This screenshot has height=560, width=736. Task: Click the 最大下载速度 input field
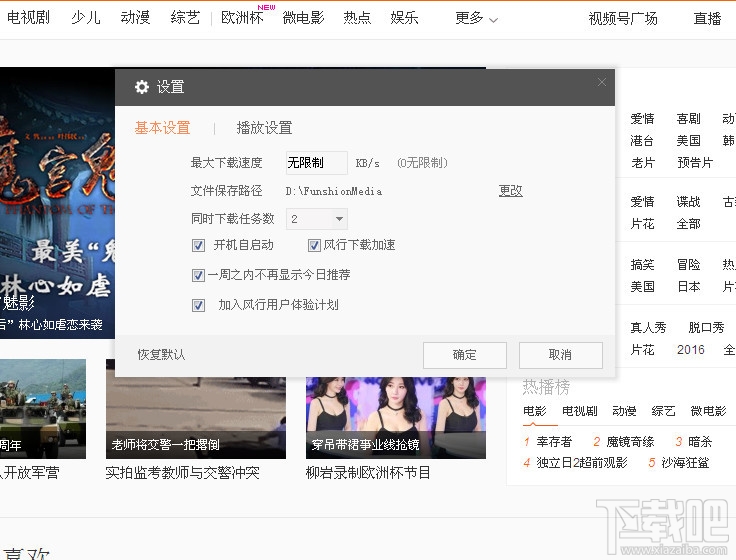tap(317, 163)
